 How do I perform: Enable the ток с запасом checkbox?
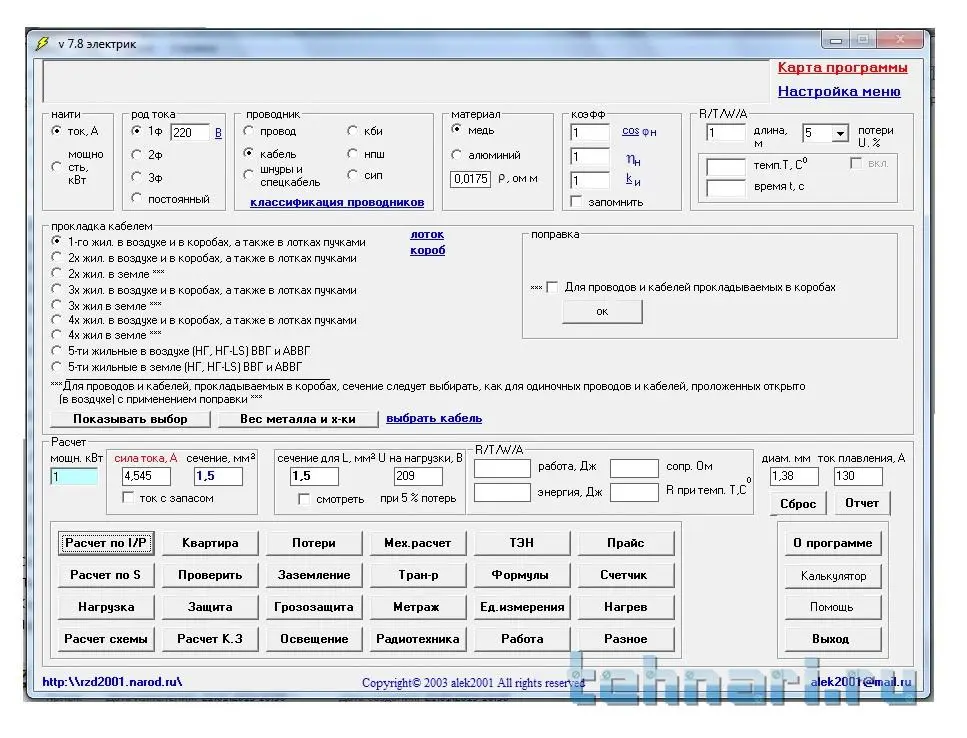(128, 498)
